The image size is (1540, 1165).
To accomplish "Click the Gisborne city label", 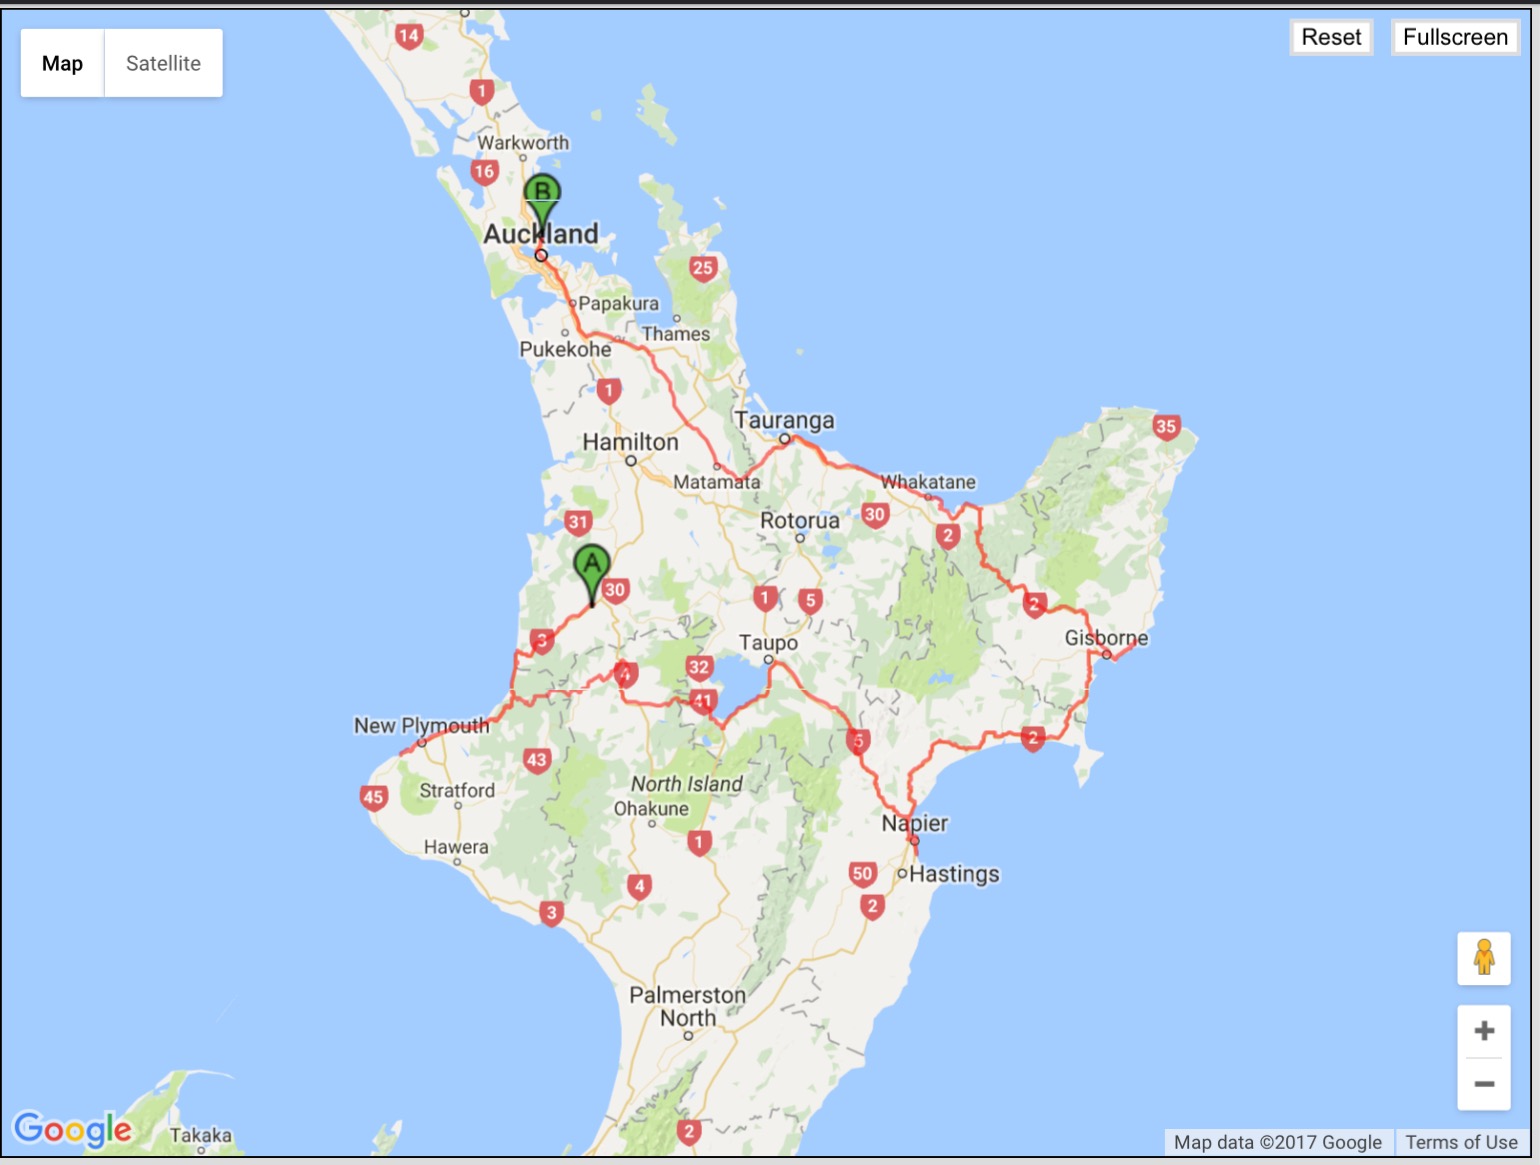I will [1106, 637].
